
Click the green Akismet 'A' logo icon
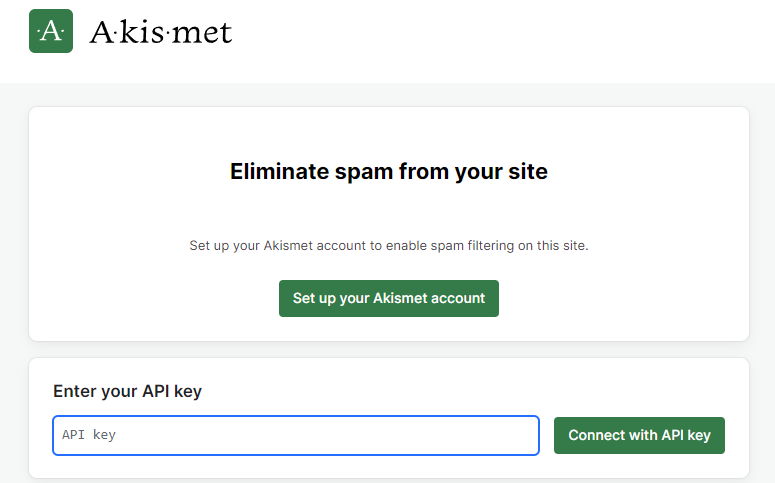tap(51, 31)
